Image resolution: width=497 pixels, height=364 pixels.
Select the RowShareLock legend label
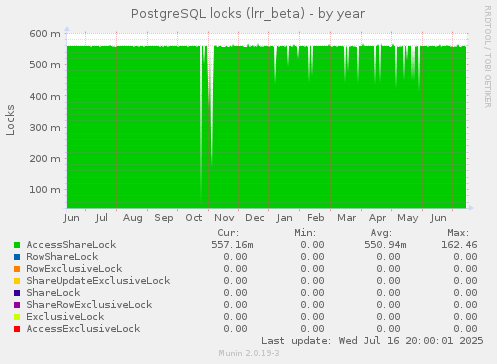[62, 257]
